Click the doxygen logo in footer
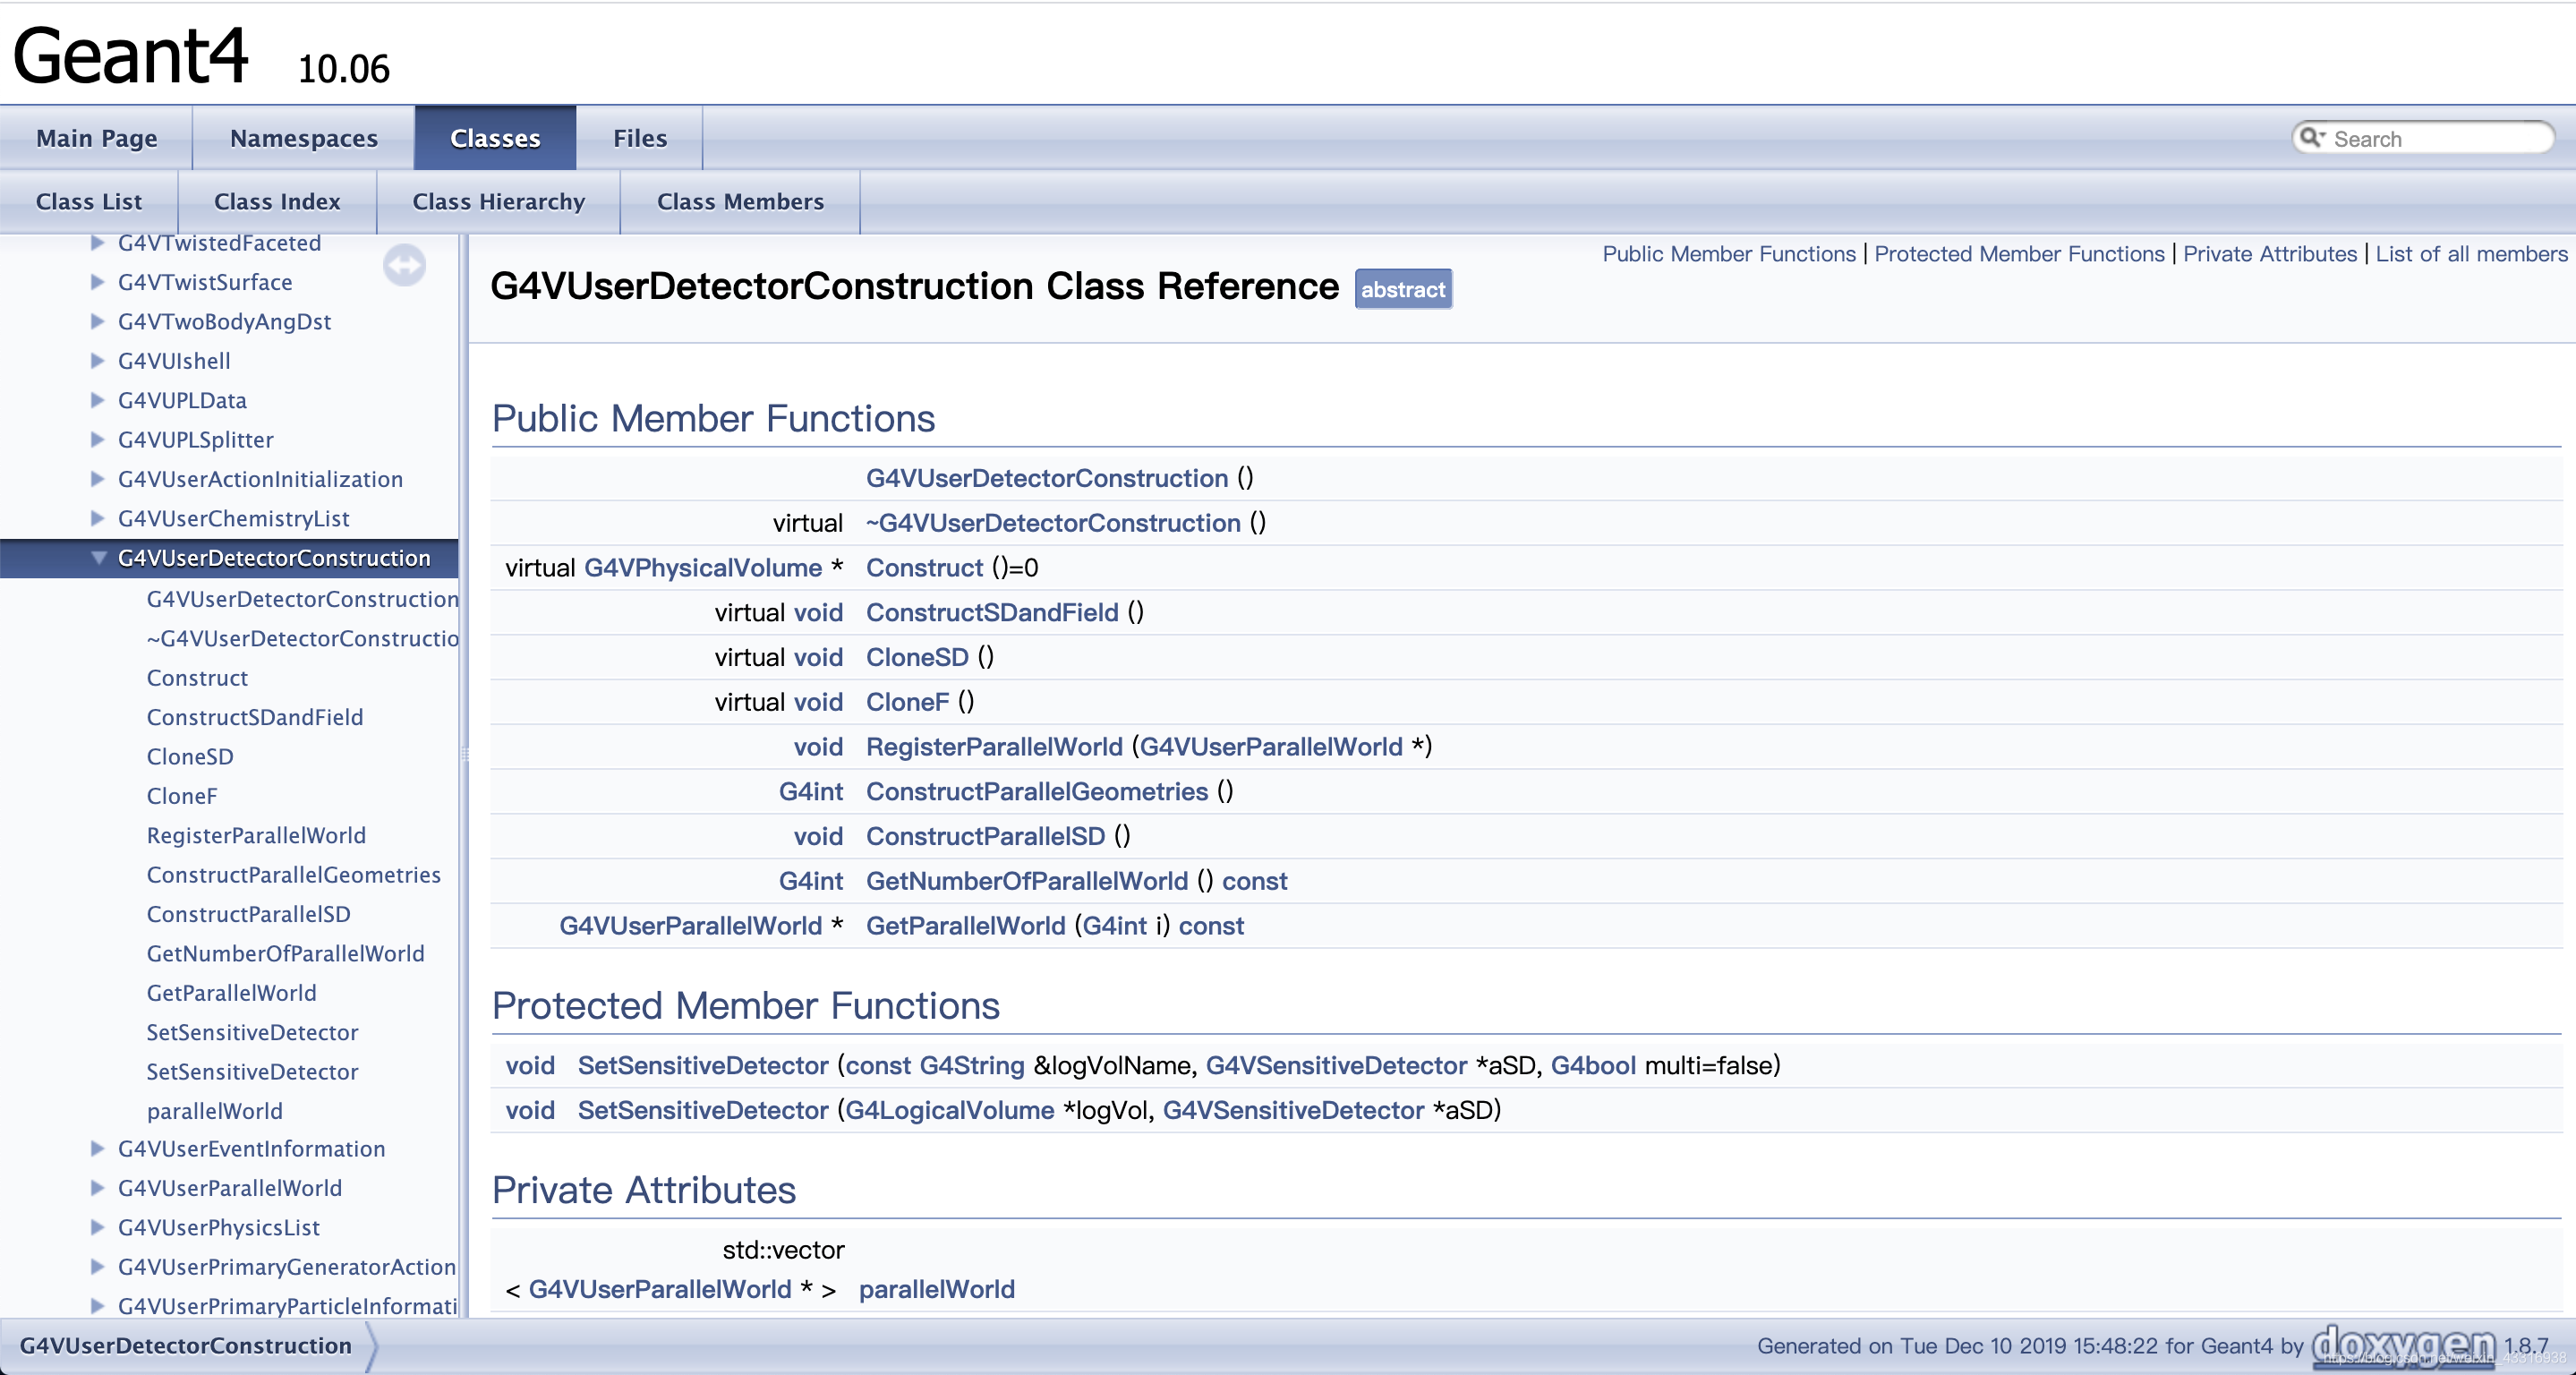 2403,1345
